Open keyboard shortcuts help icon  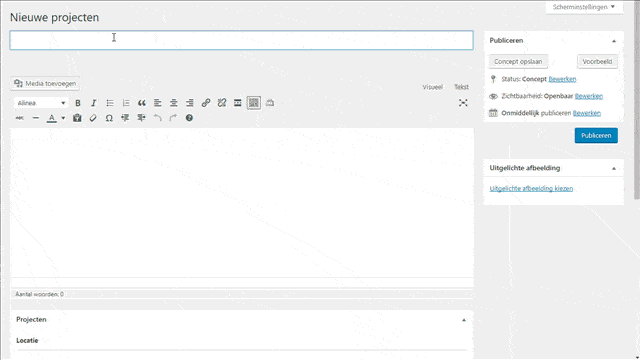click(x=189, y=118)
